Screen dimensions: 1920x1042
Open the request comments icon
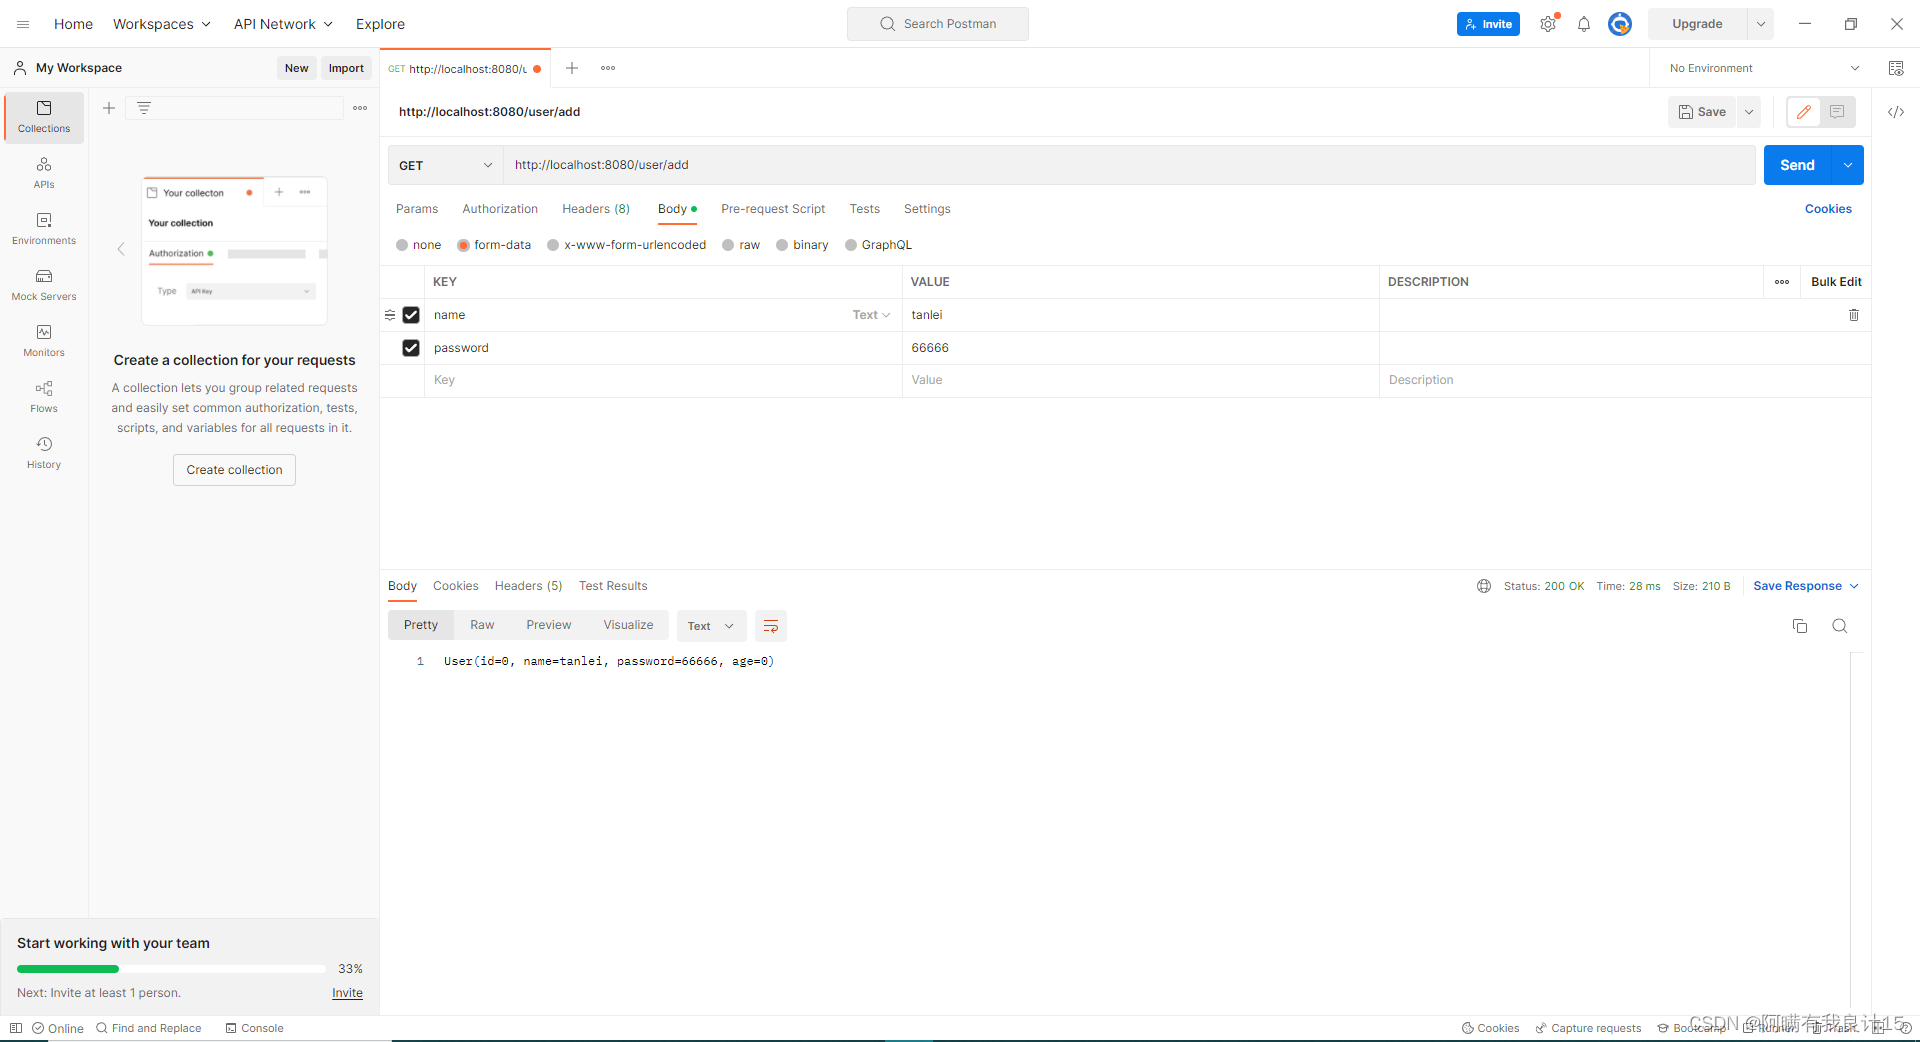point(1837,112)
